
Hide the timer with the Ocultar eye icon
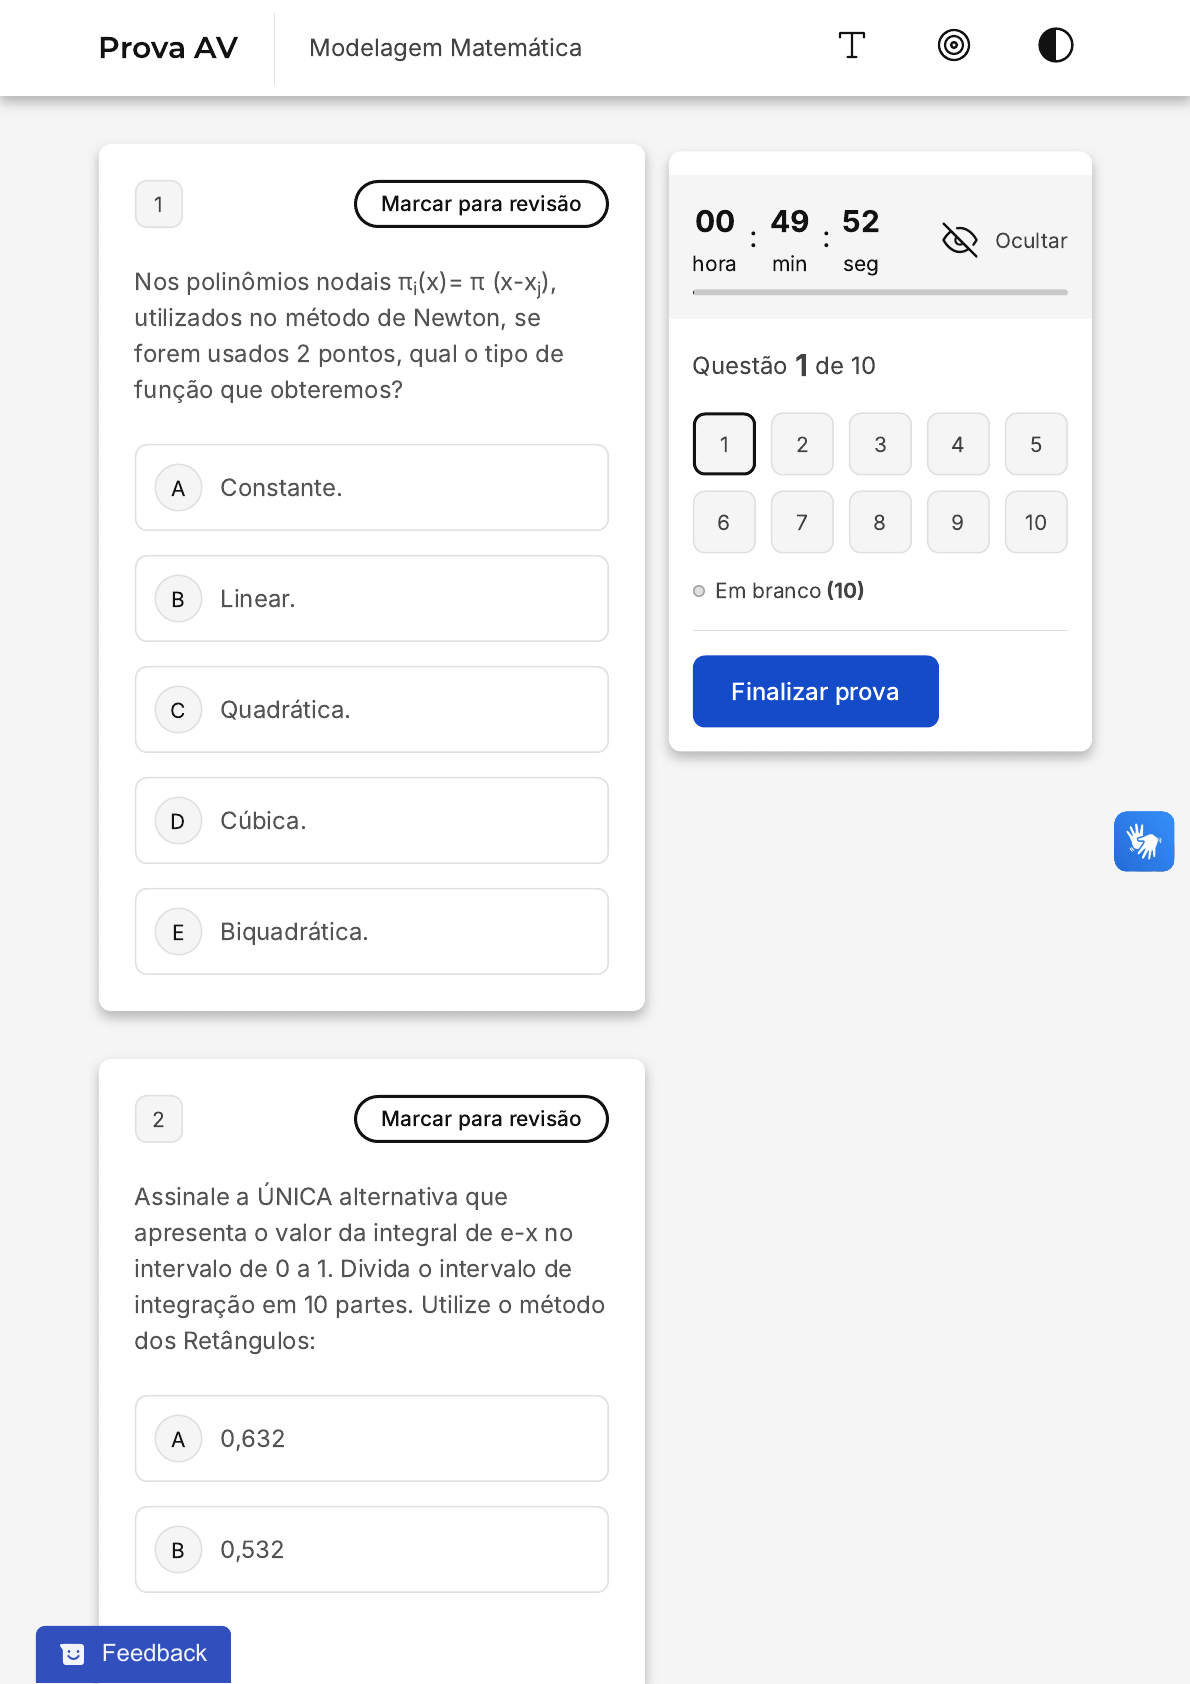(960, 240)
